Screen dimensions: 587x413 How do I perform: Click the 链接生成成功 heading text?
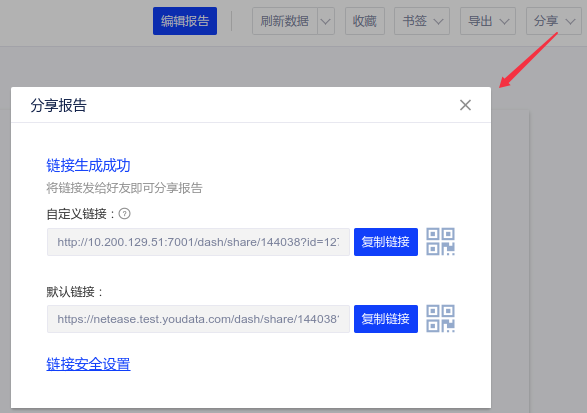coord(88,165)
